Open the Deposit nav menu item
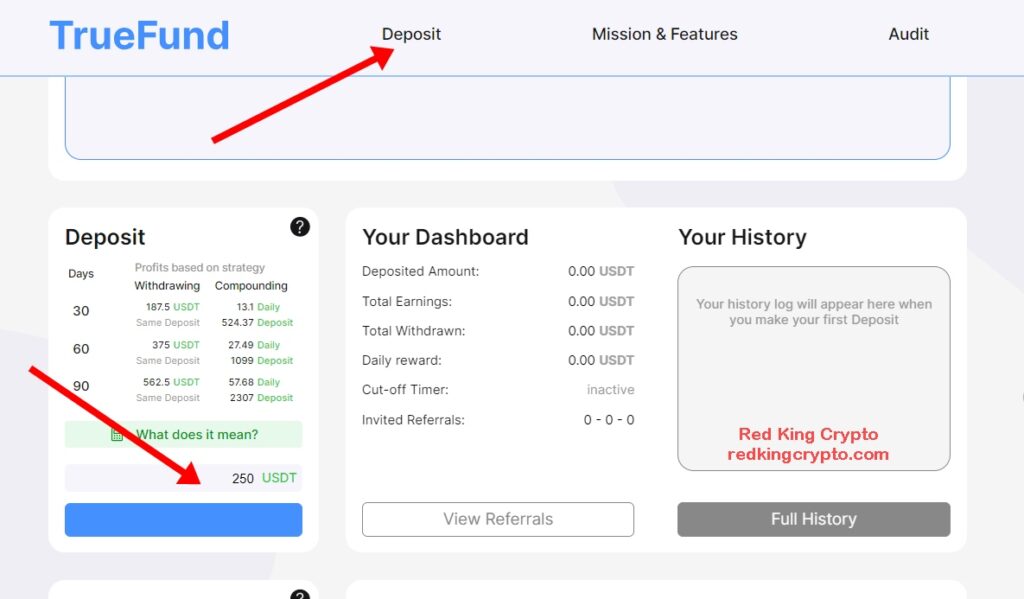Viewport: 1024px width, 599px height. click(x=411, y=34)
